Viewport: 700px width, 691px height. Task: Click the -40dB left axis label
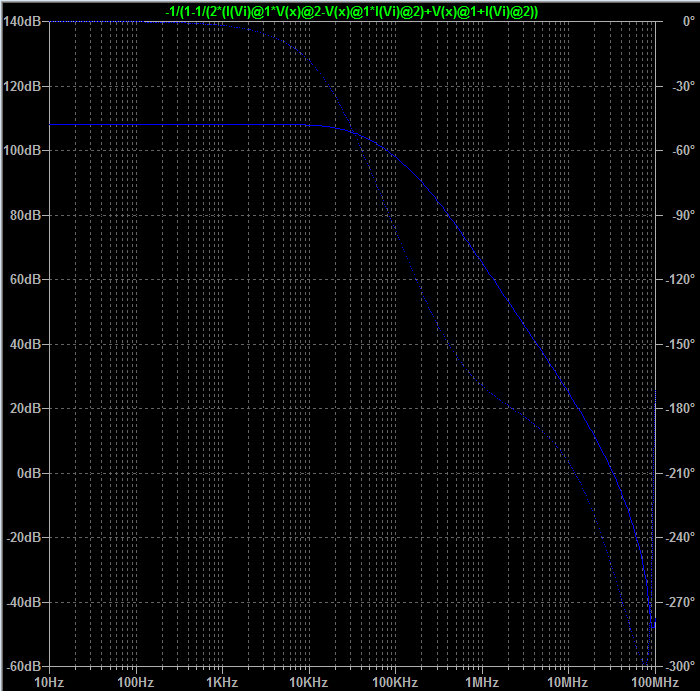[x=24, y=602]
